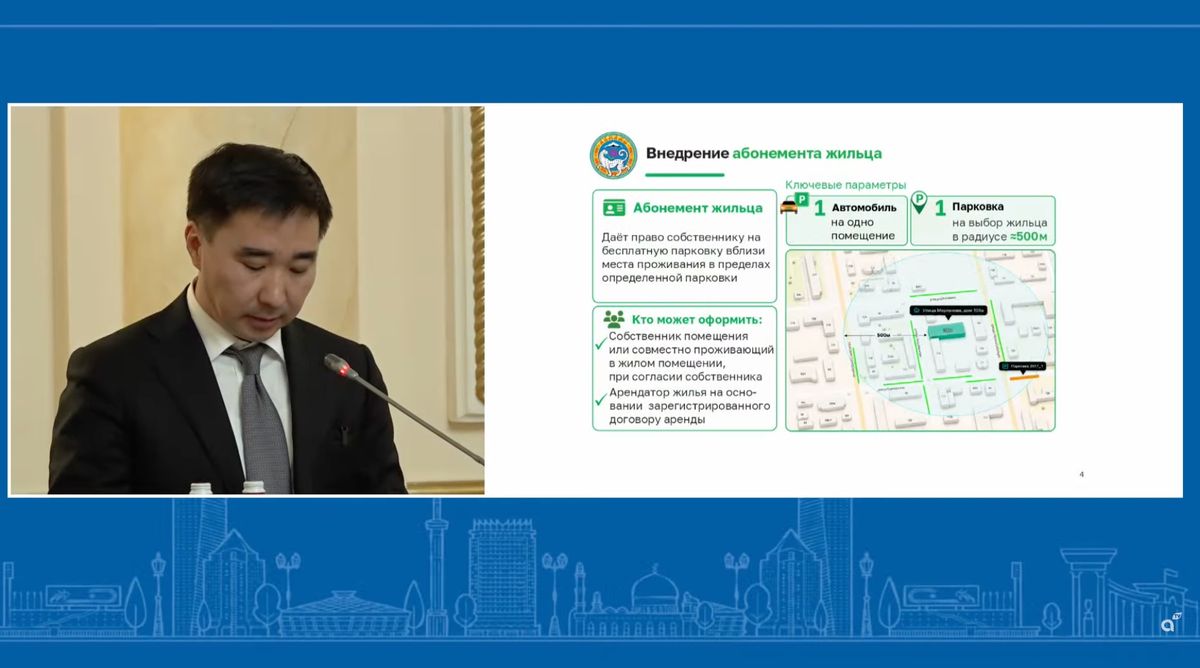Viewport: 1200px width, 668px height.
Task: Click the speaker's video feed panel
Action: tap(247, 300)
